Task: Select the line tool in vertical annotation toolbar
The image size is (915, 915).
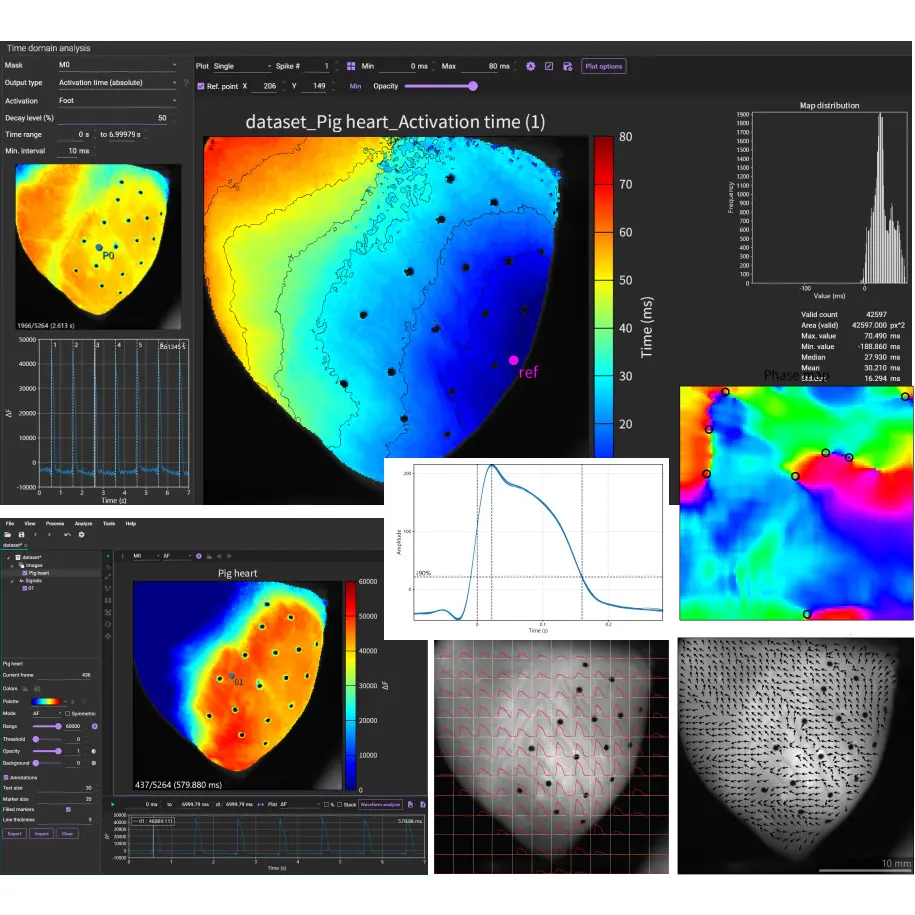Action: [x=108, y=577]
